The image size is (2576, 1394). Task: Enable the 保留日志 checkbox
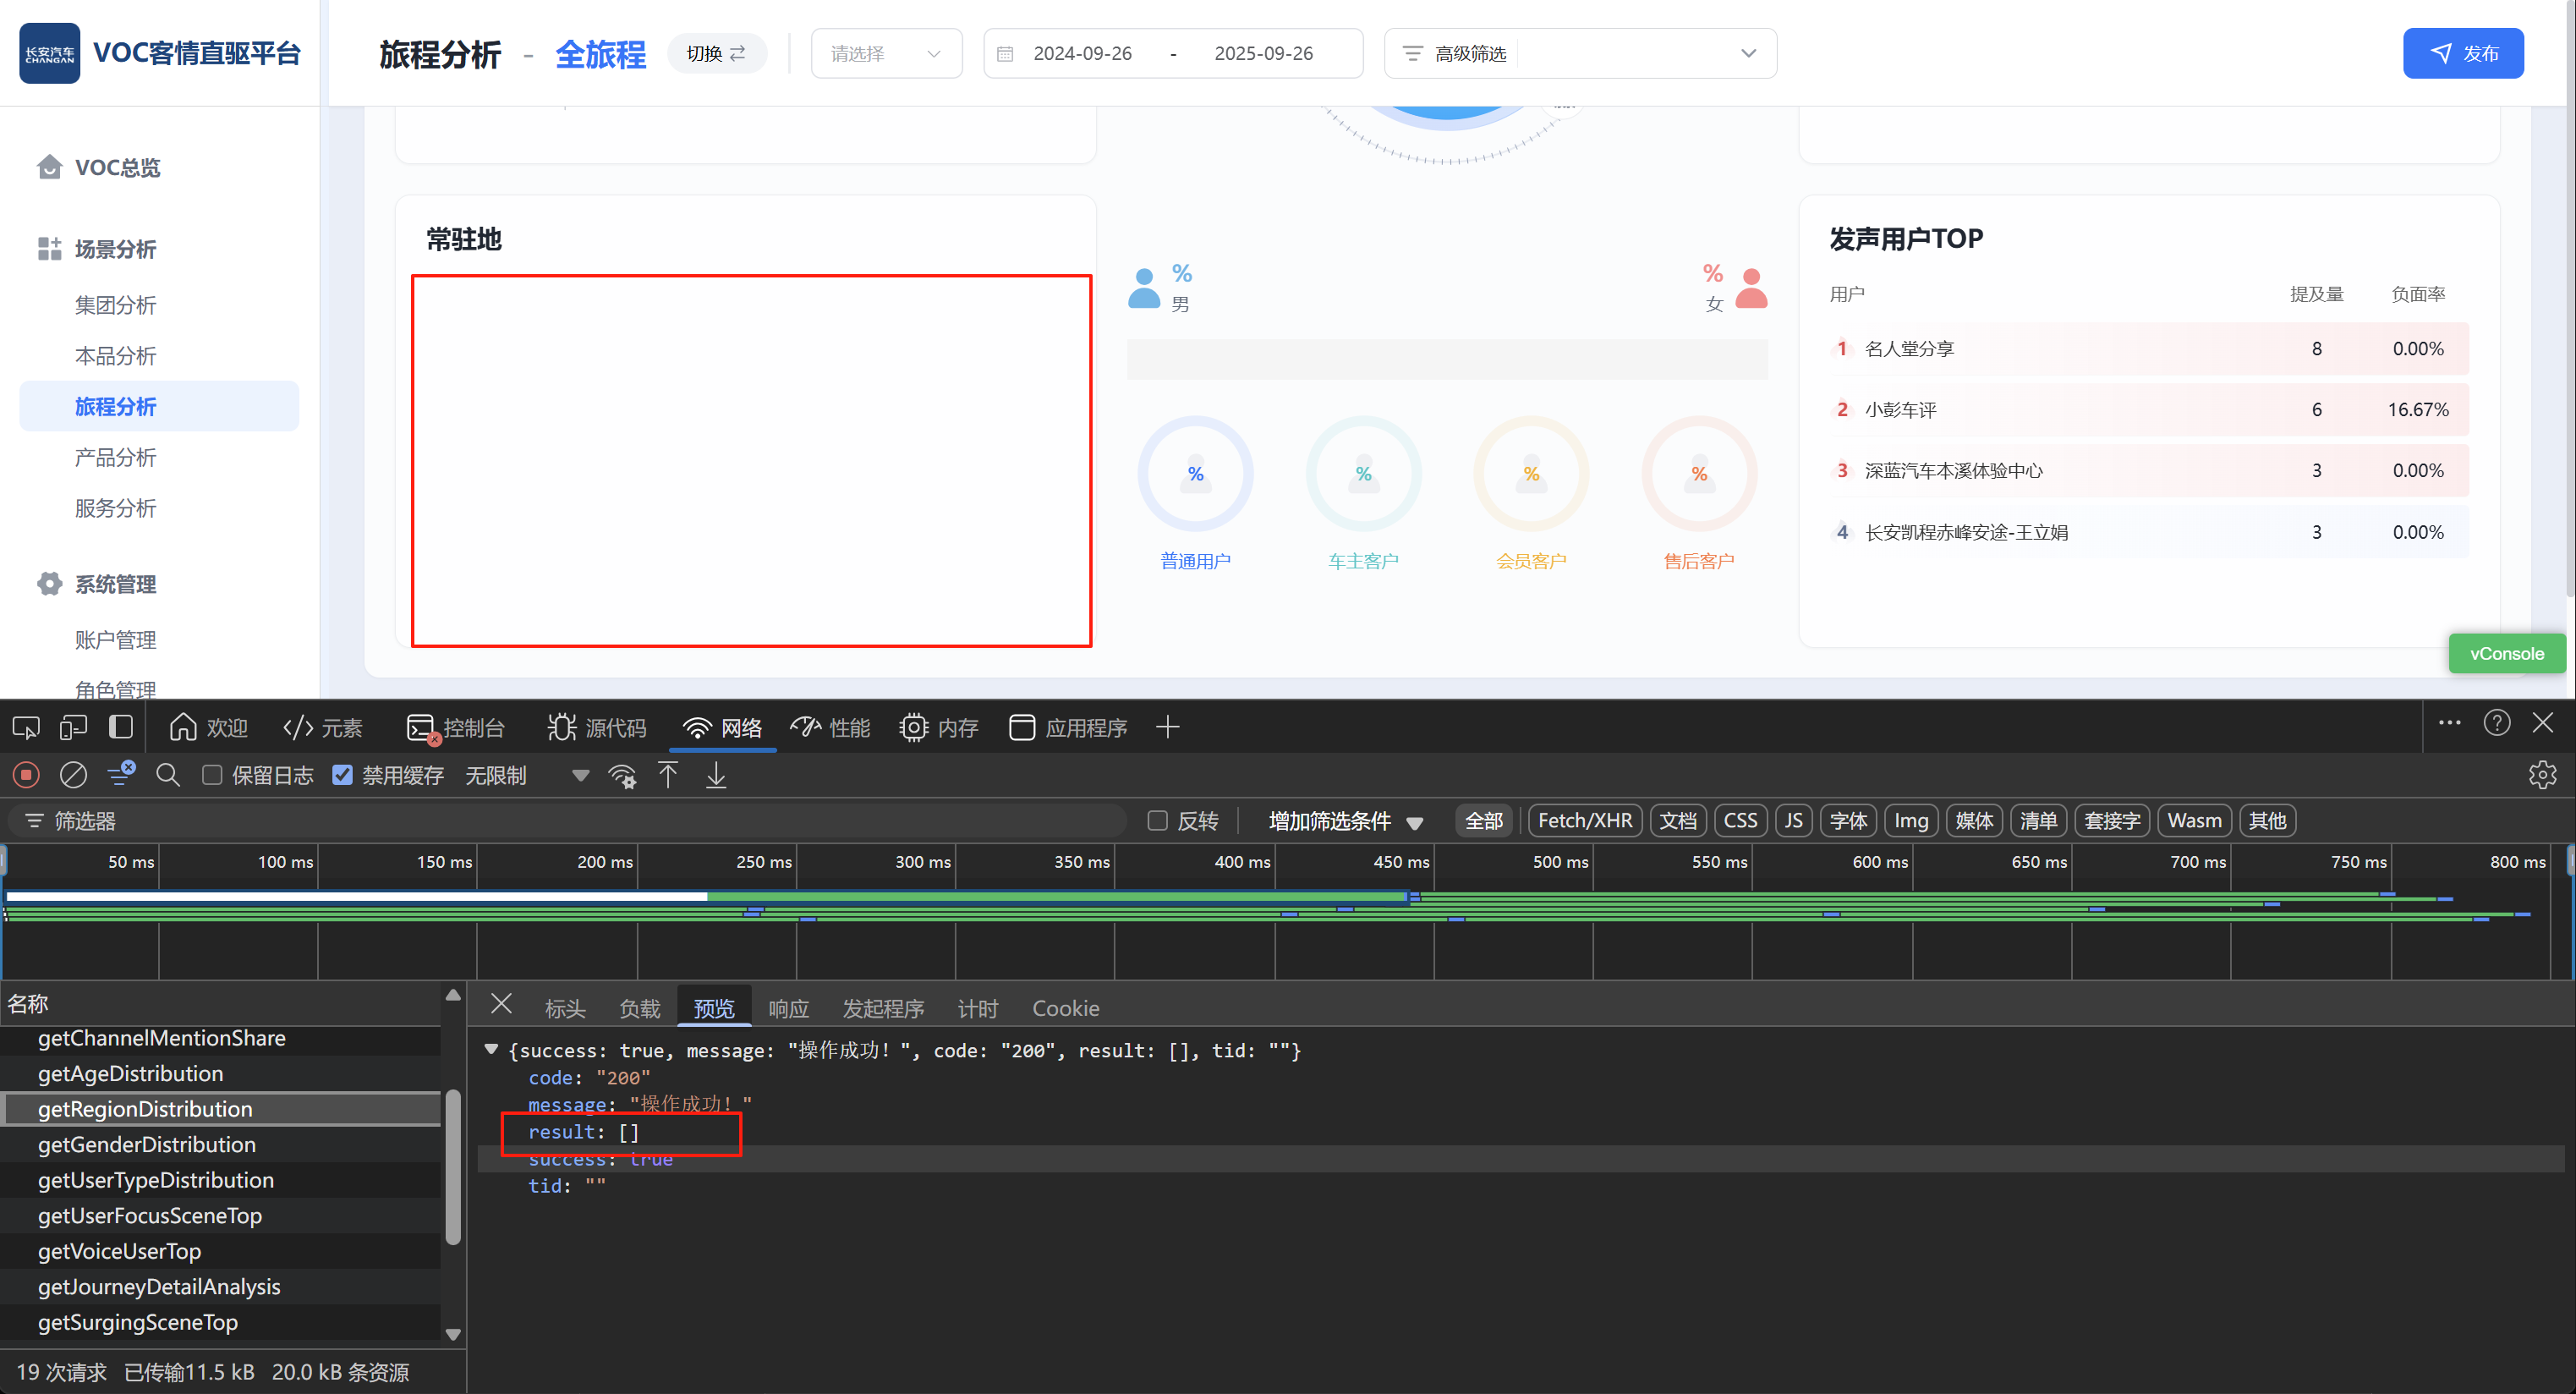coord(212,775)
